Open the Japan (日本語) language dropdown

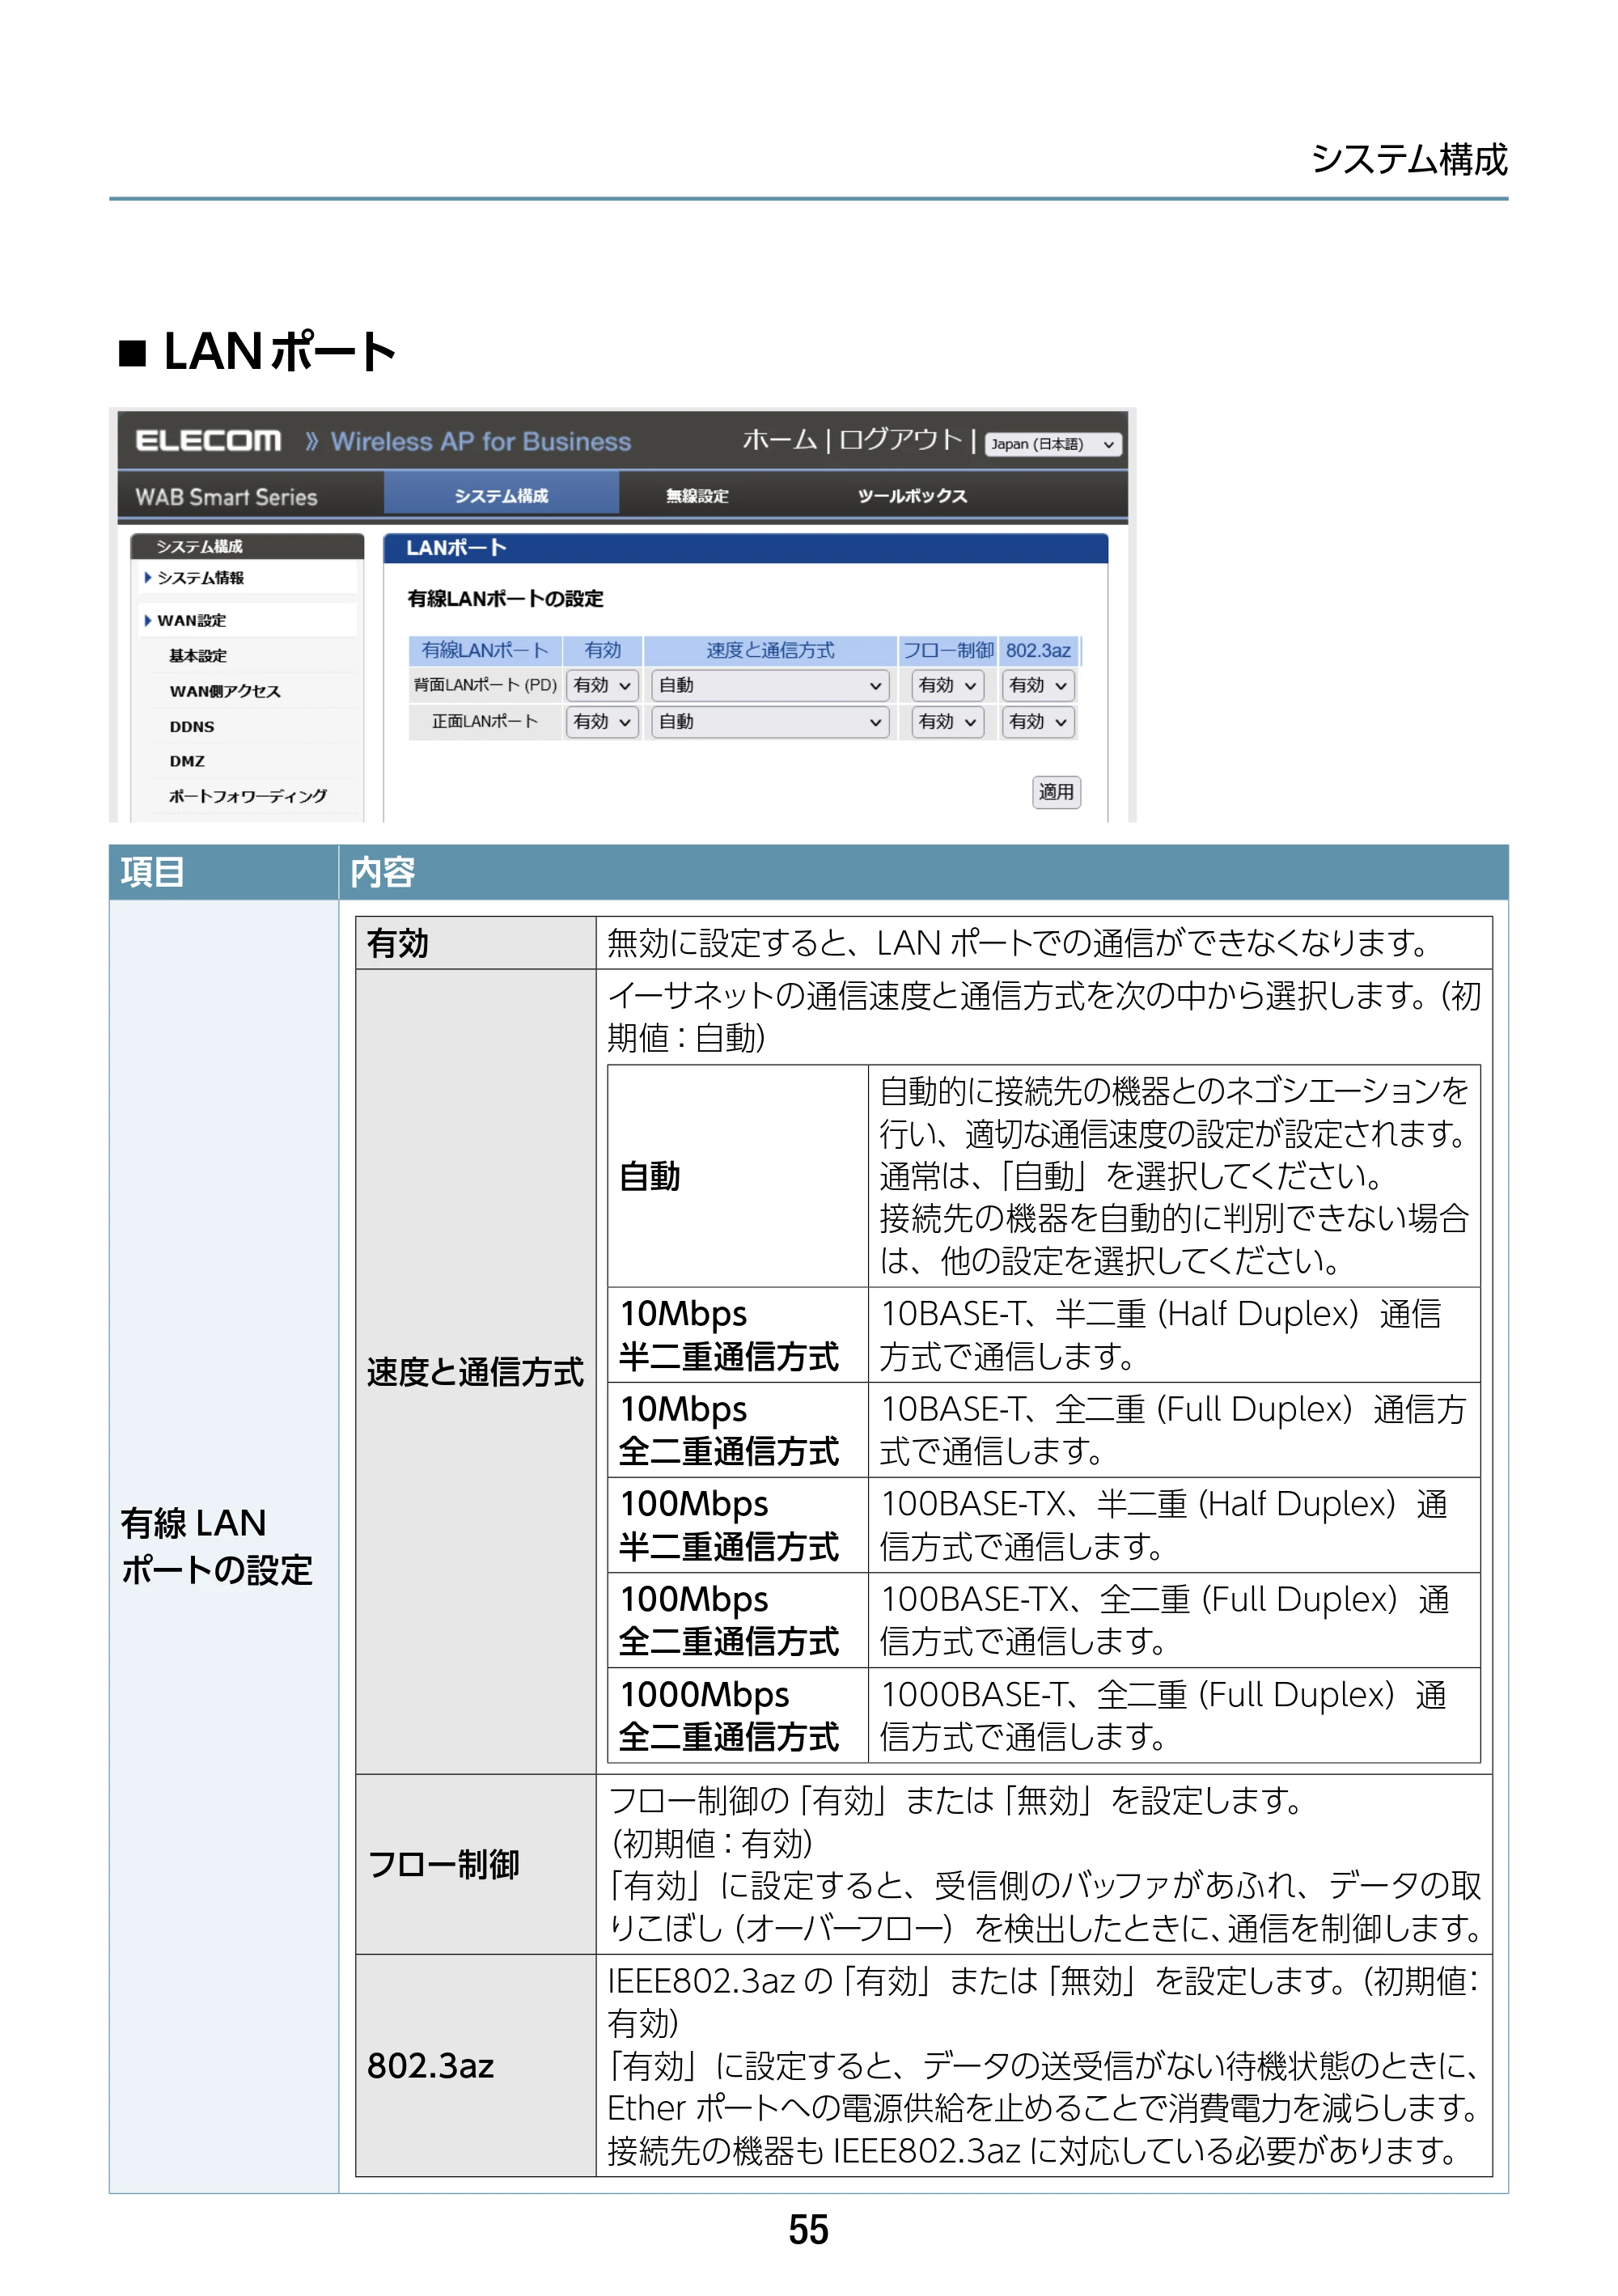click(1053, 444)
